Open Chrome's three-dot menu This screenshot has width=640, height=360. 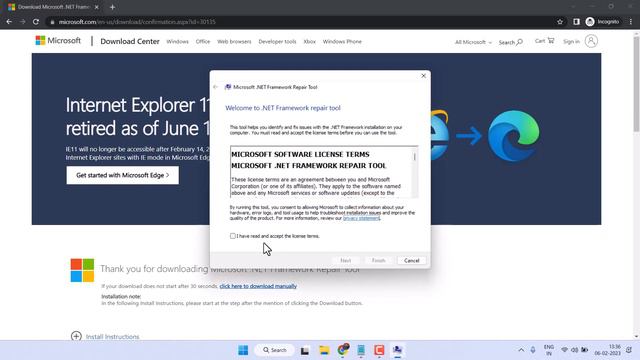[x=631, y=22]
